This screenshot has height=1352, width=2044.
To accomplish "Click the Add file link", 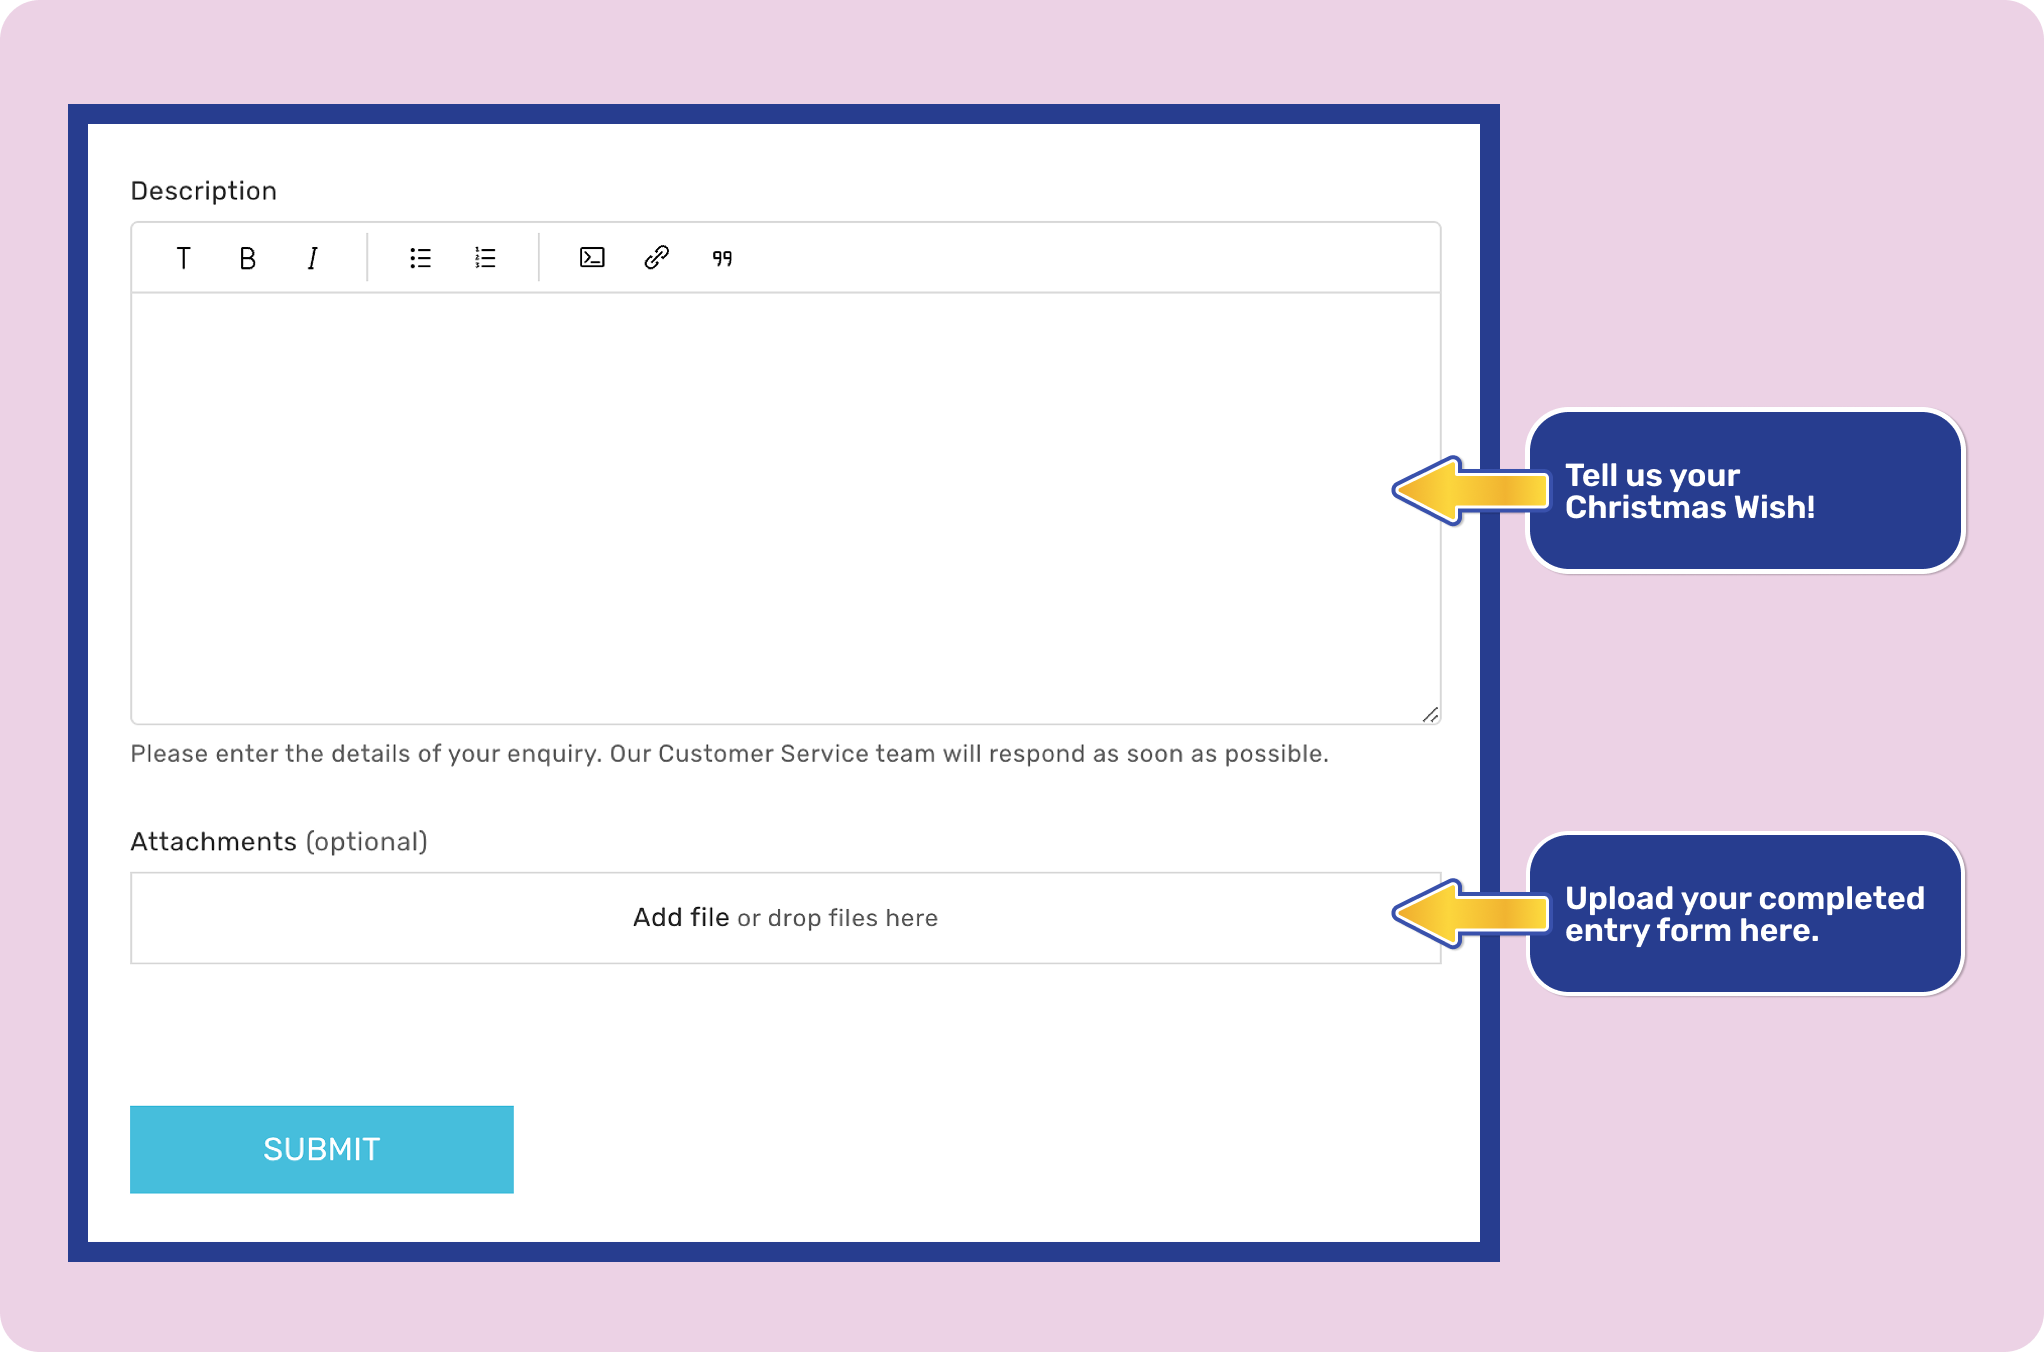I will [x=680, y=917].
